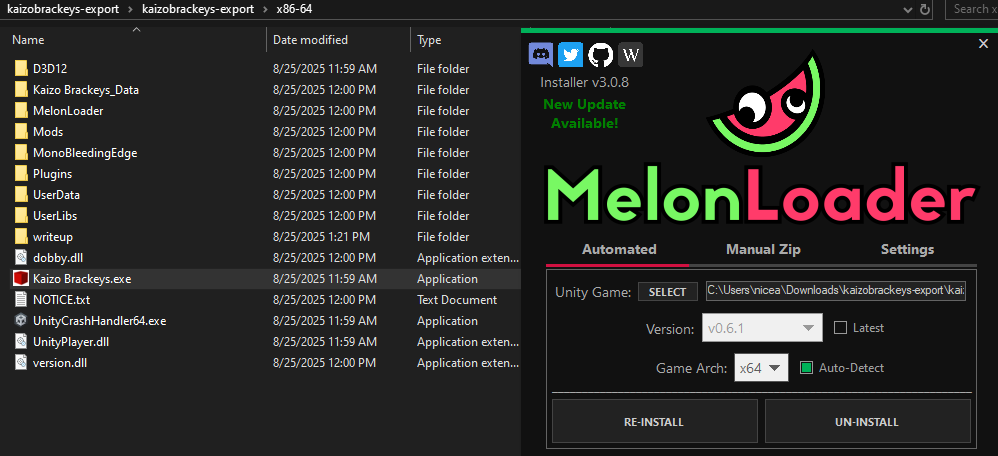Click the UN-INSTALL button
The image size is (998, 456).
pyautogui.click(x=867, y=422)
